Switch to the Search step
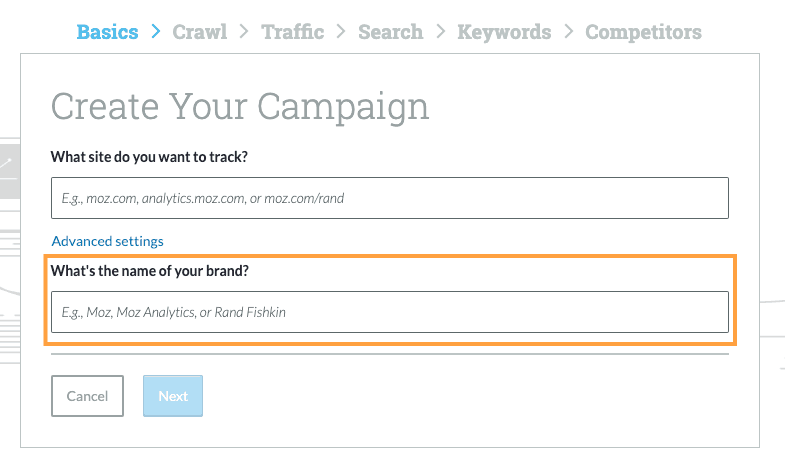Viewport: 785px width, 471px height. pos(390,32)
